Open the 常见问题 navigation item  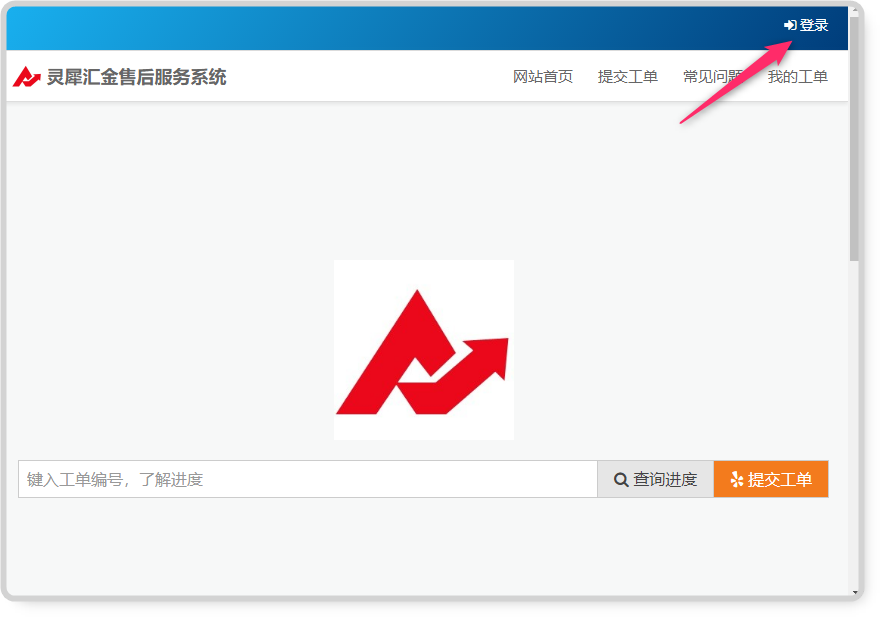pyautogui.click(x=713, y=77)
